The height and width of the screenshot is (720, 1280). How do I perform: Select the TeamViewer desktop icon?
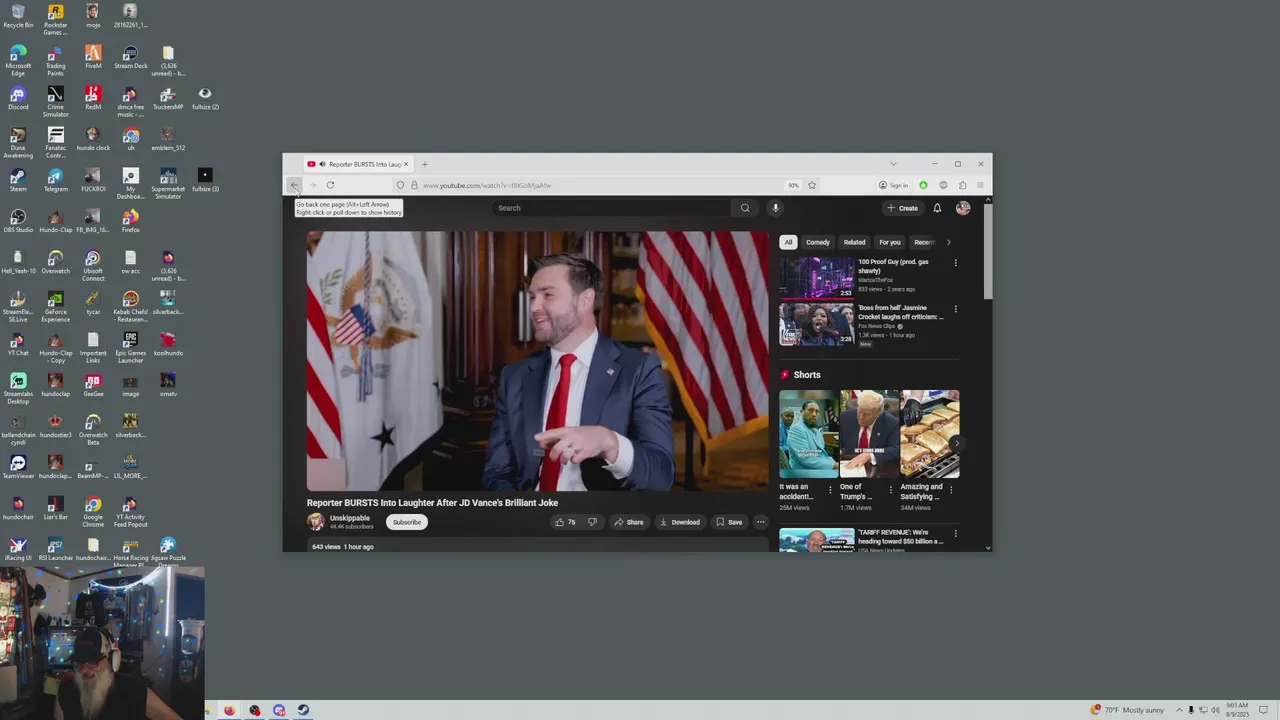[18, 468]
